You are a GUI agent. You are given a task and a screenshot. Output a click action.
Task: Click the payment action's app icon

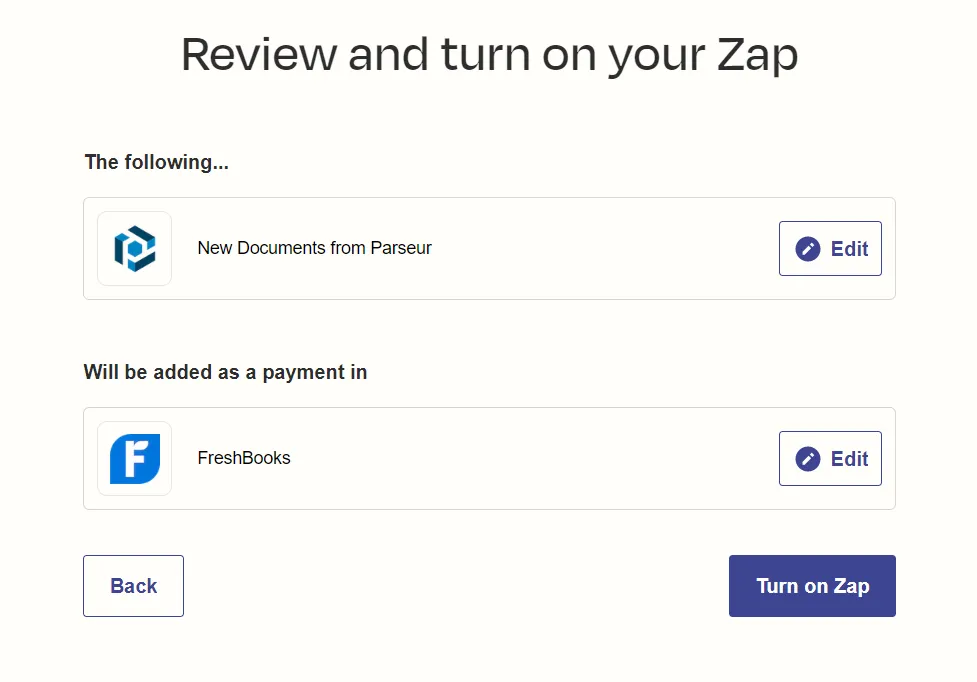click(134, 458)
